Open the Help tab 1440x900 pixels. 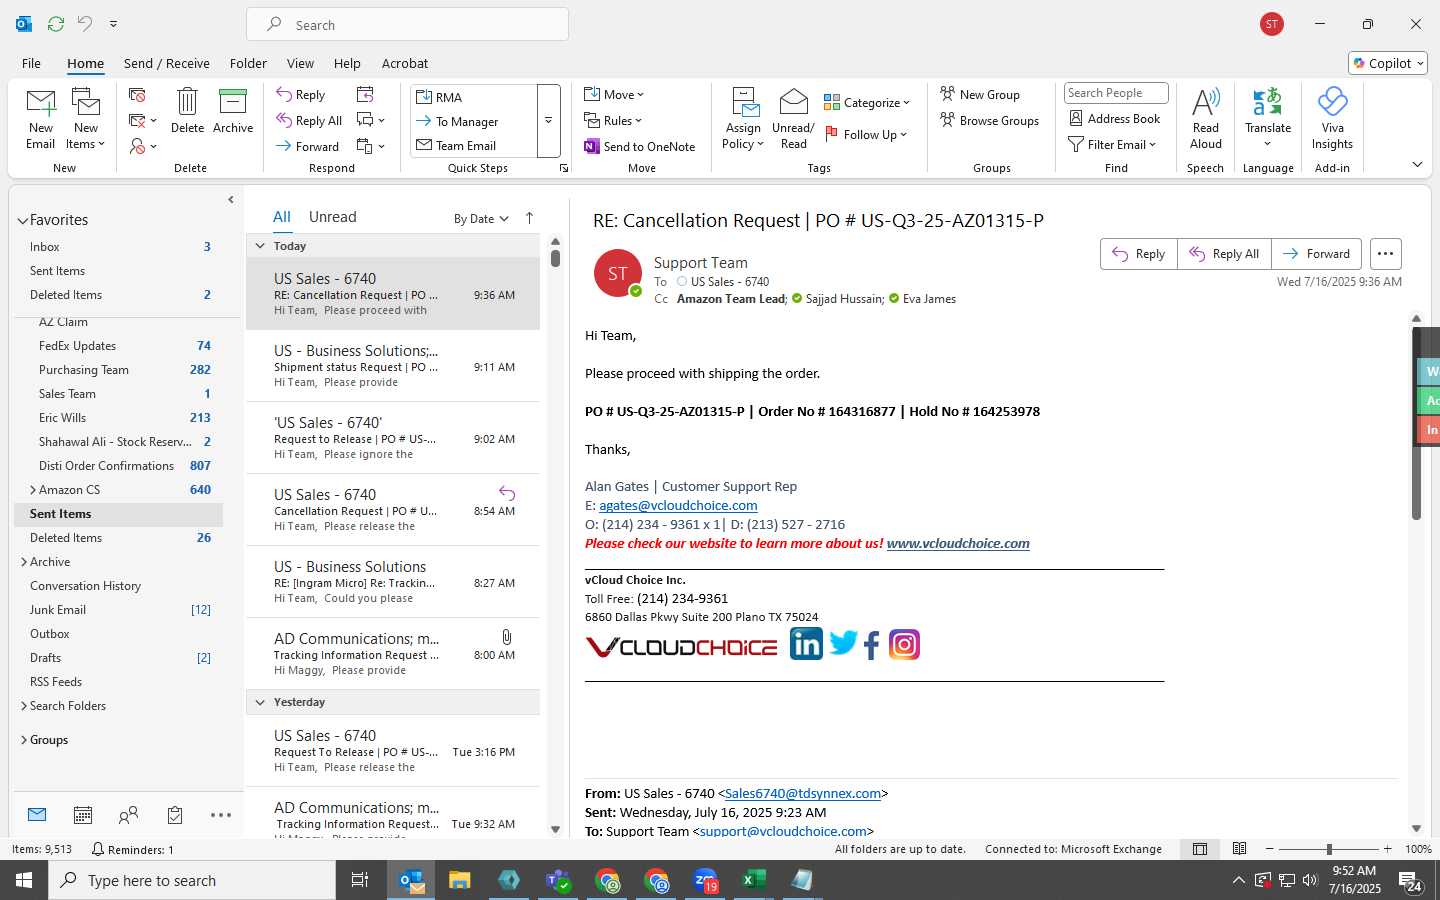tap(347, 63)
